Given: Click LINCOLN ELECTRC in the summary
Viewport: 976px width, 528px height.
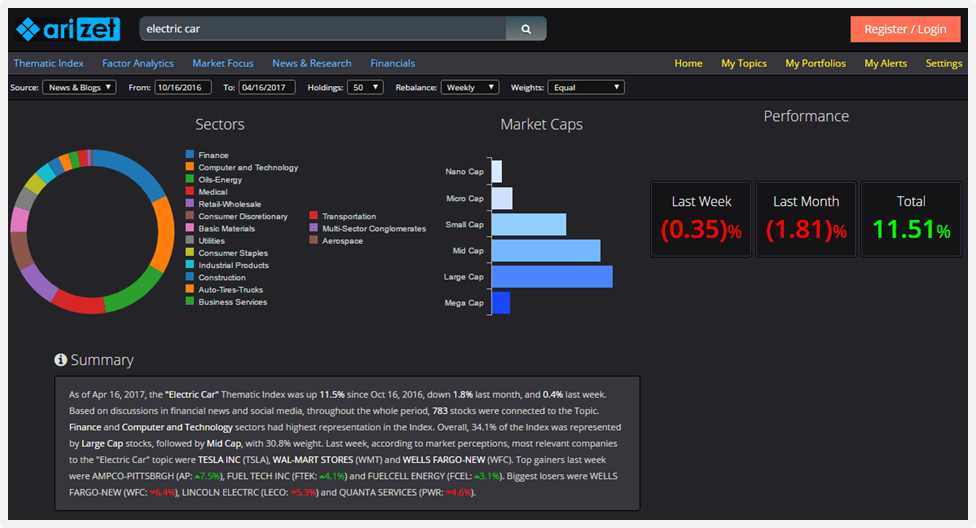Looking at the screenshot, I should pos(220,492).
